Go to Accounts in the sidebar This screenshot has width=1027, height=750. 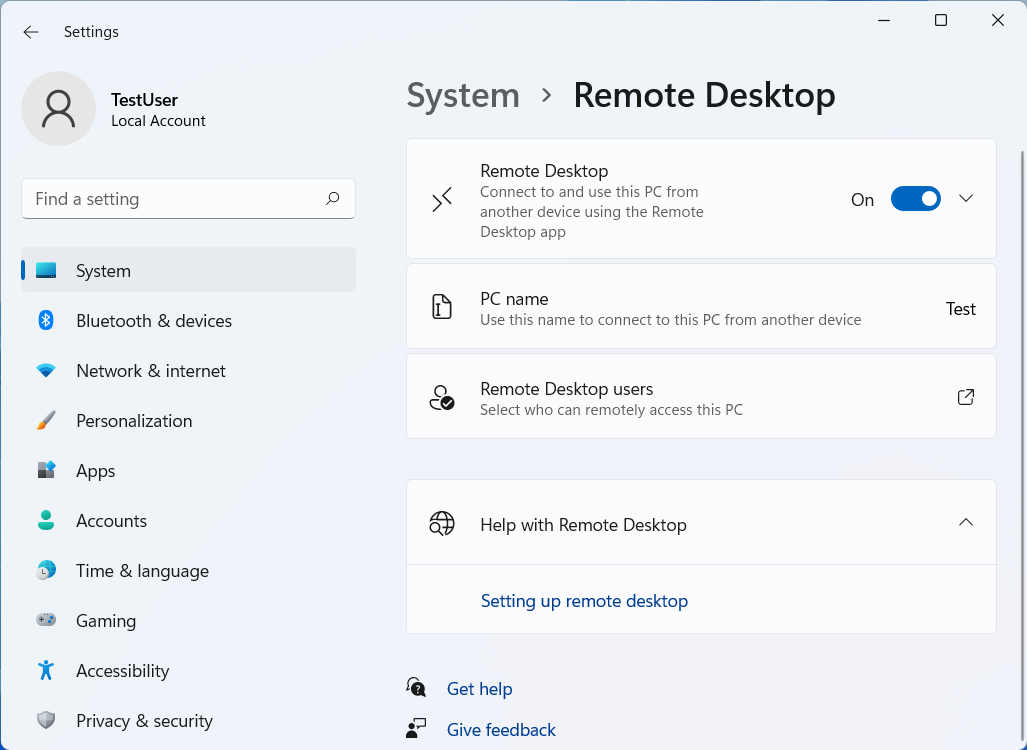[x=111, y=521]
